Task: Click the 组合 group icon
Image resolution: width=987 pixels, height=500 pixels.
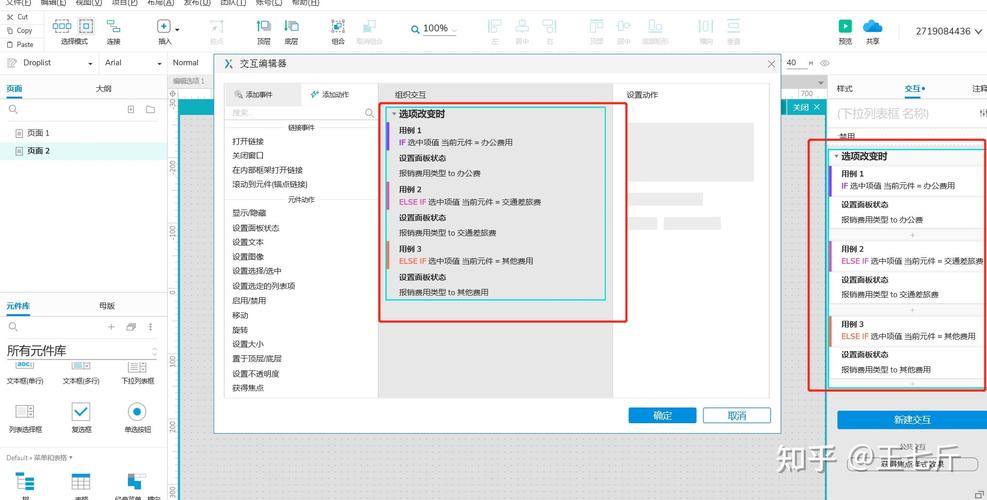Action: coord(338,26)
